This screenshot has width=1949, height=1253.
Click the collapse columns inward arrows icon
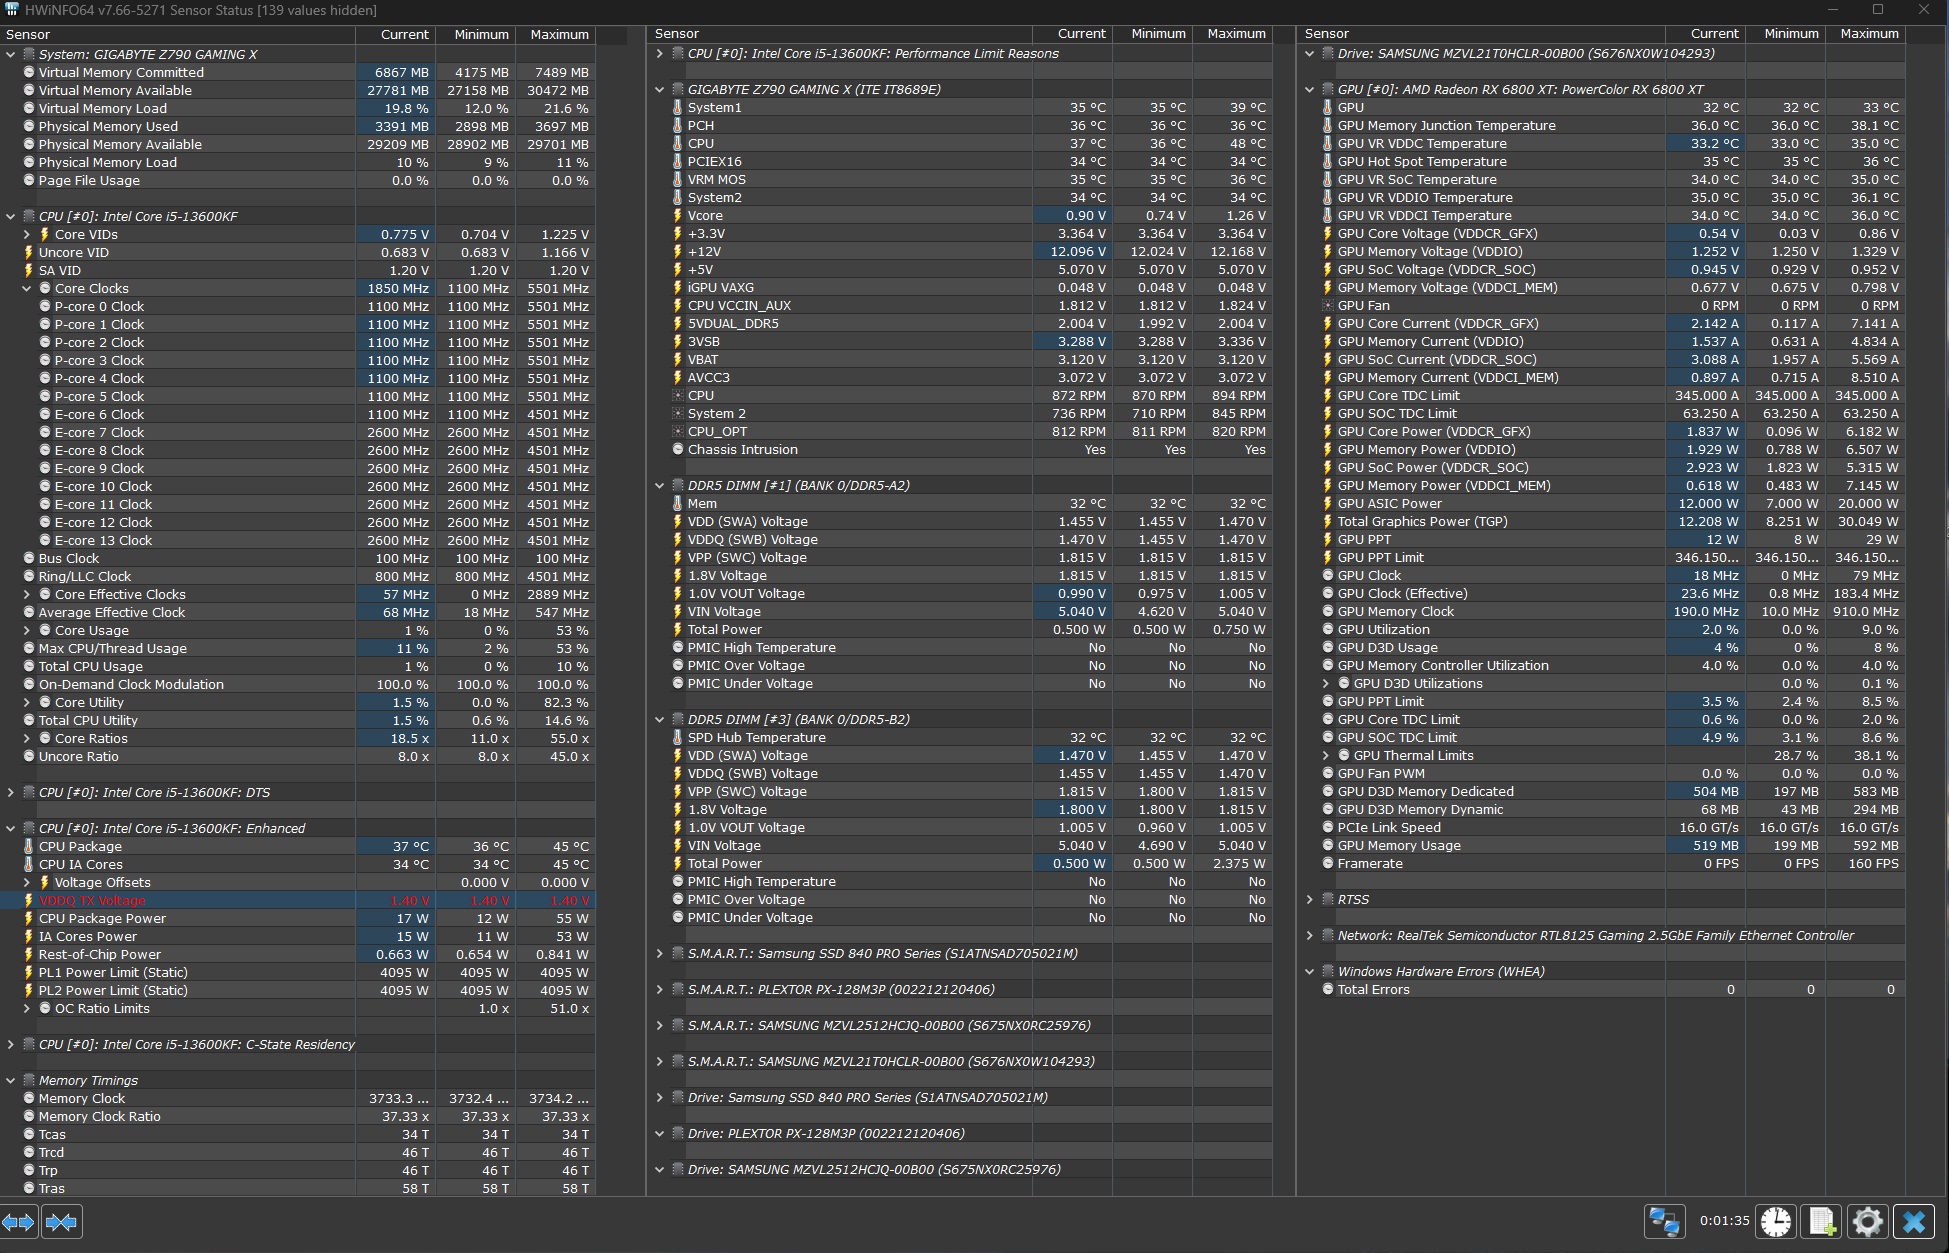(61, 1221)
